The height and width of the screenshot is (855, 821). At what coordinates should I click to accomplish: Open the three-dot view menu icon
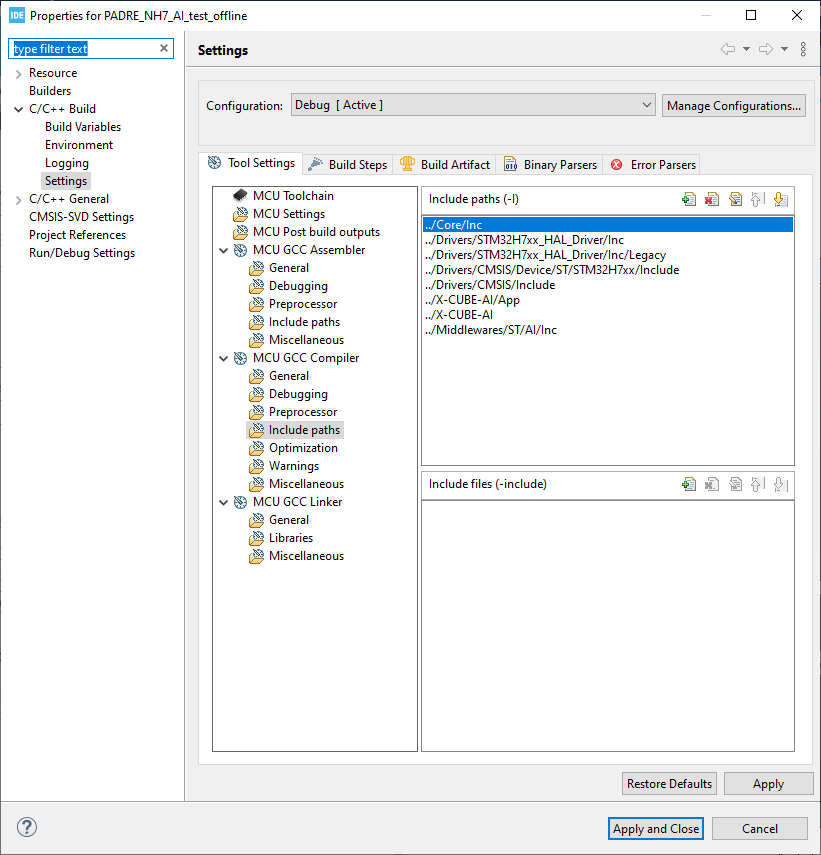803,49
